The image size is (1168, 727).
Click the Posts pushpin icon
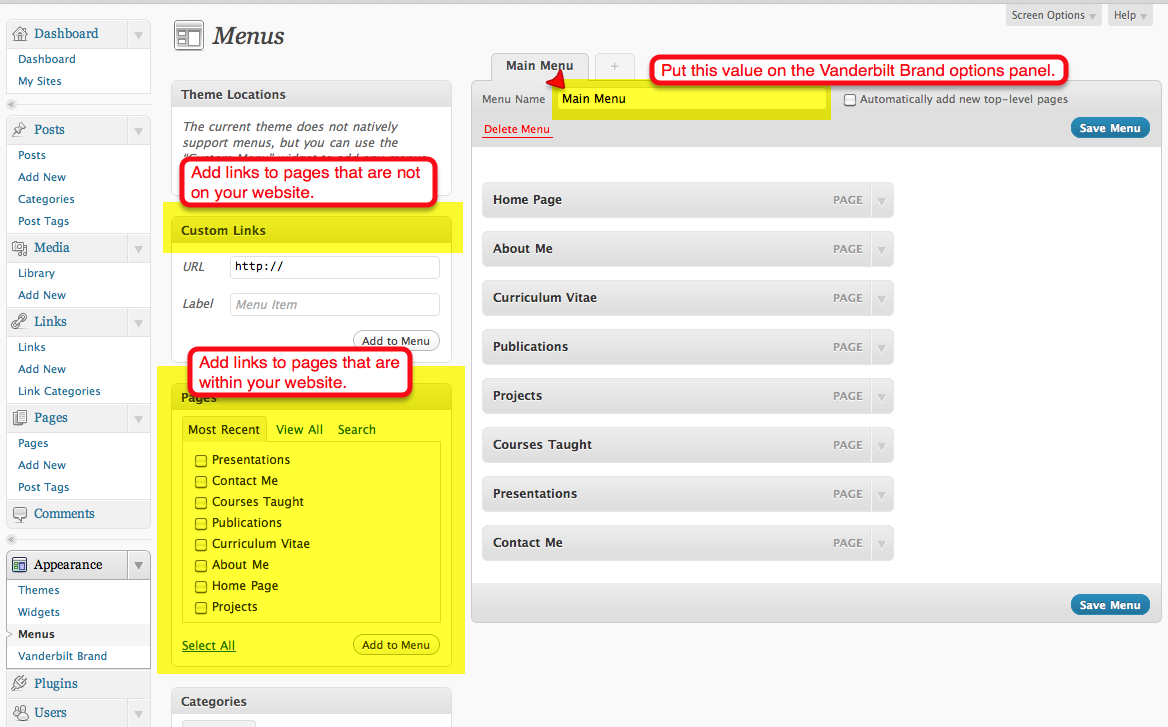[20, 130]
